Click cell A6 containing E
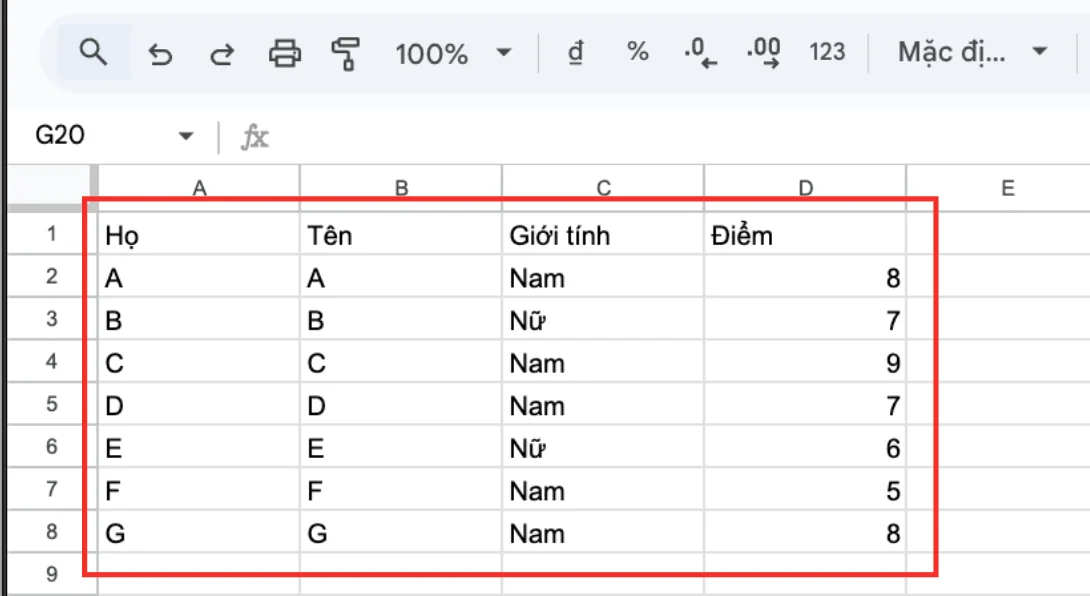This screenshot has height=596, width=1090. [199, 446]
